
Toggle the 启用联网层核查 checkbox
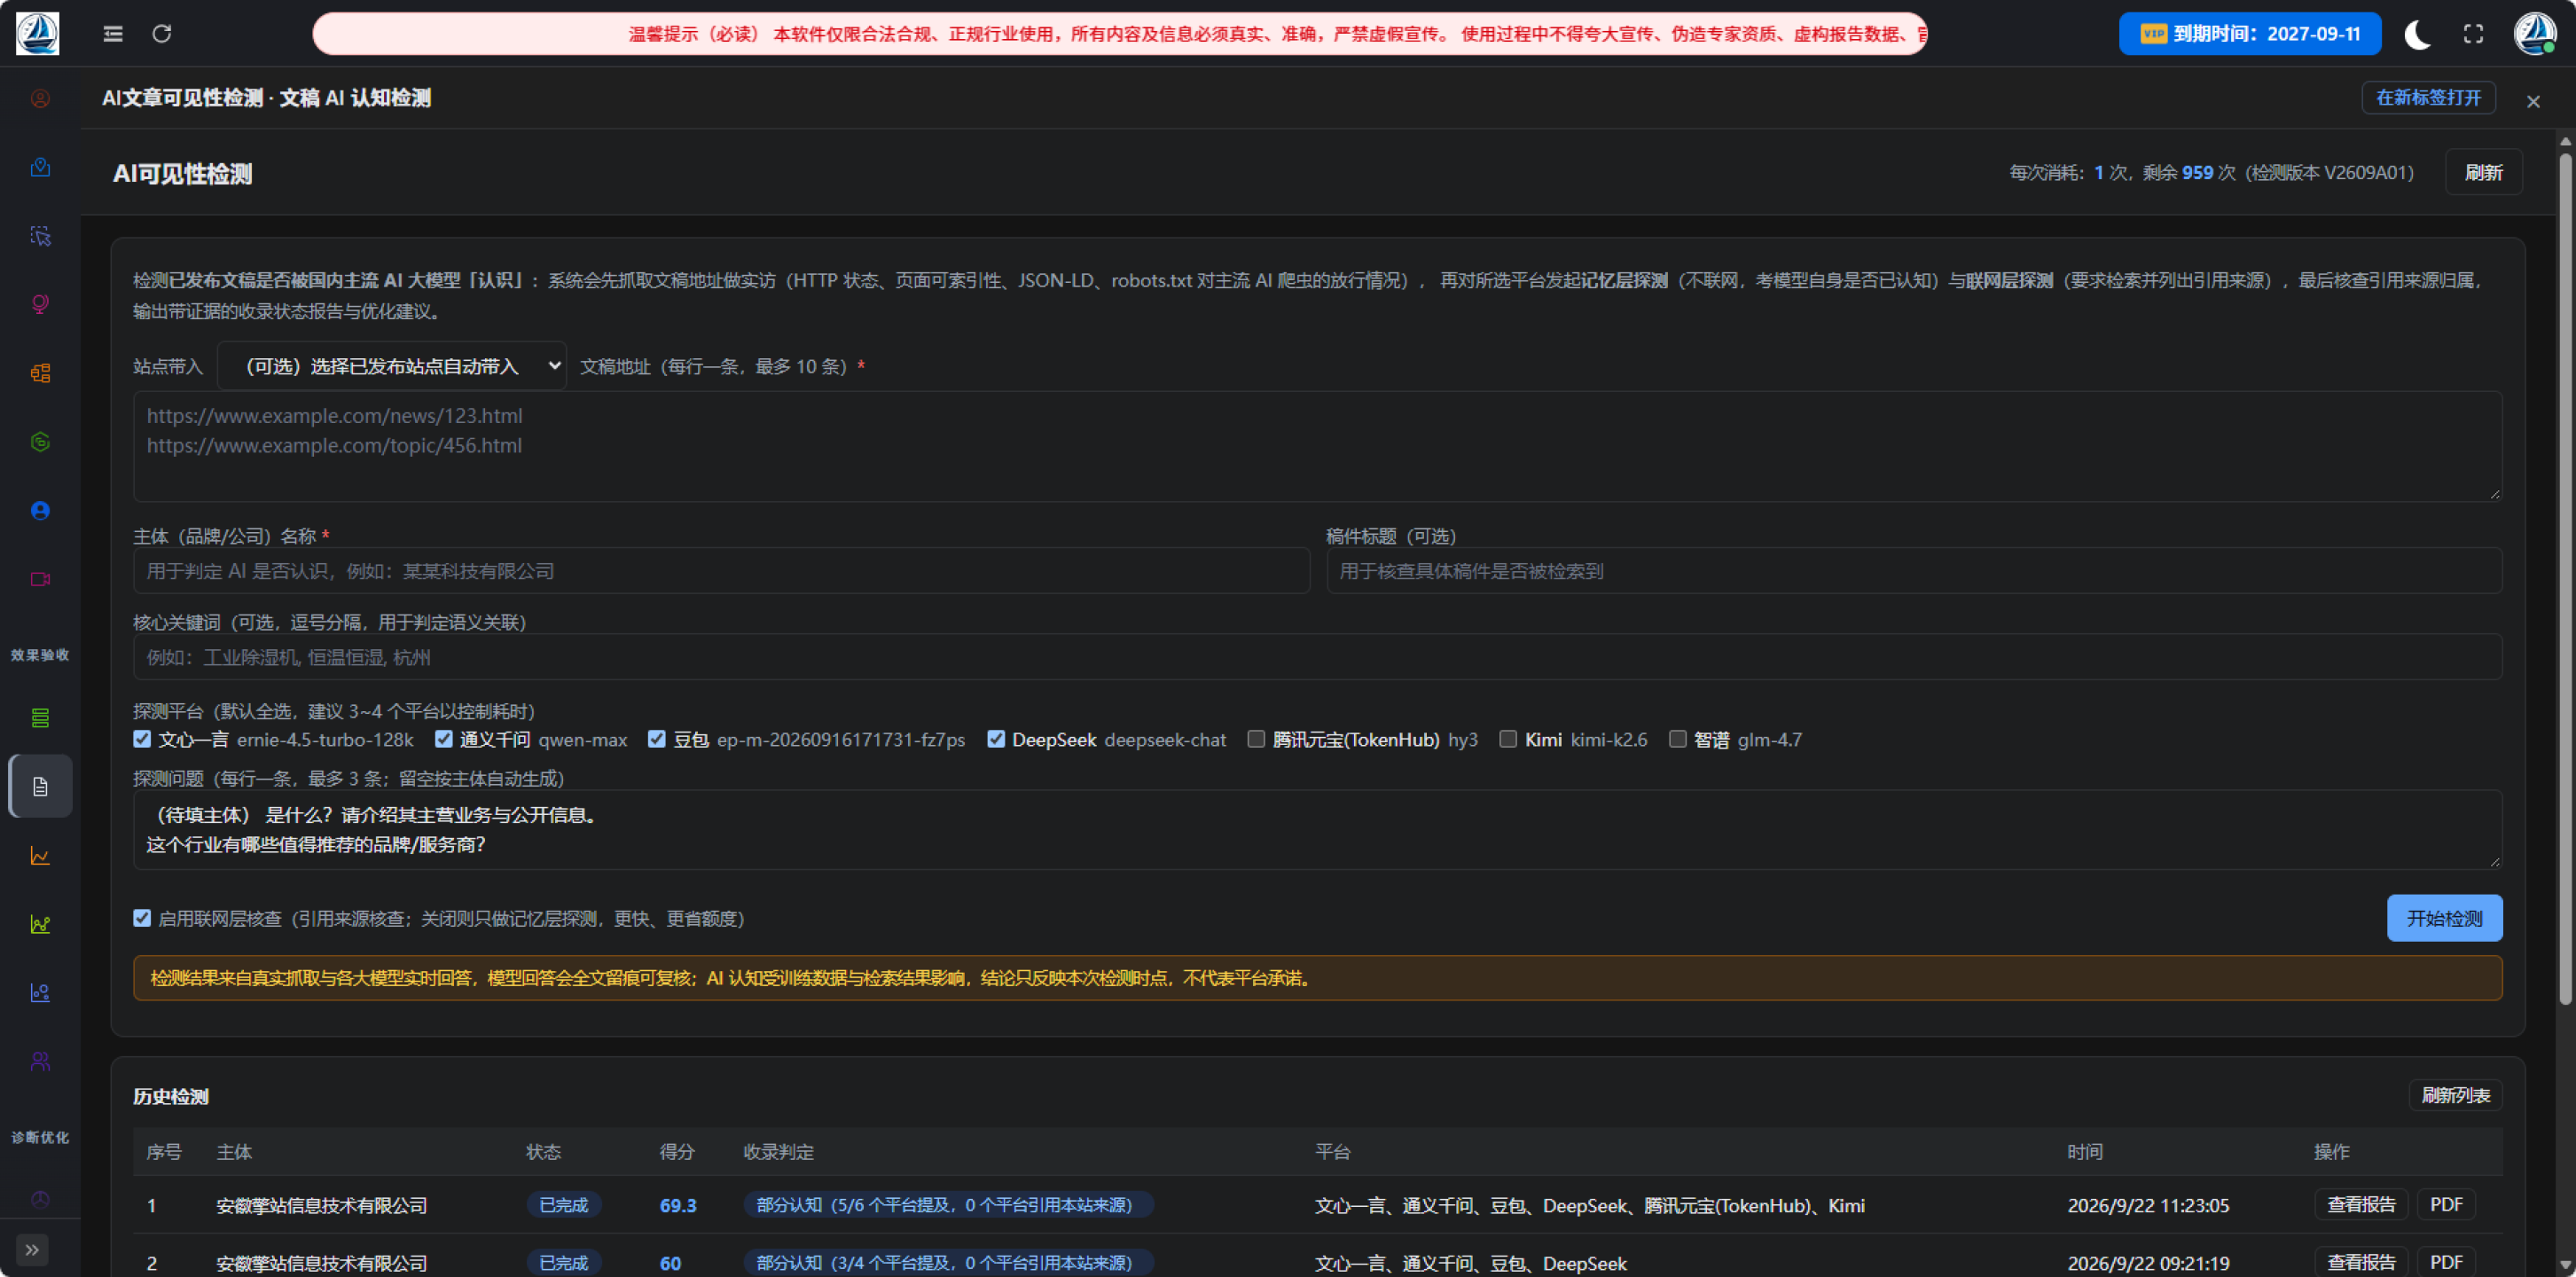point(142,918)
